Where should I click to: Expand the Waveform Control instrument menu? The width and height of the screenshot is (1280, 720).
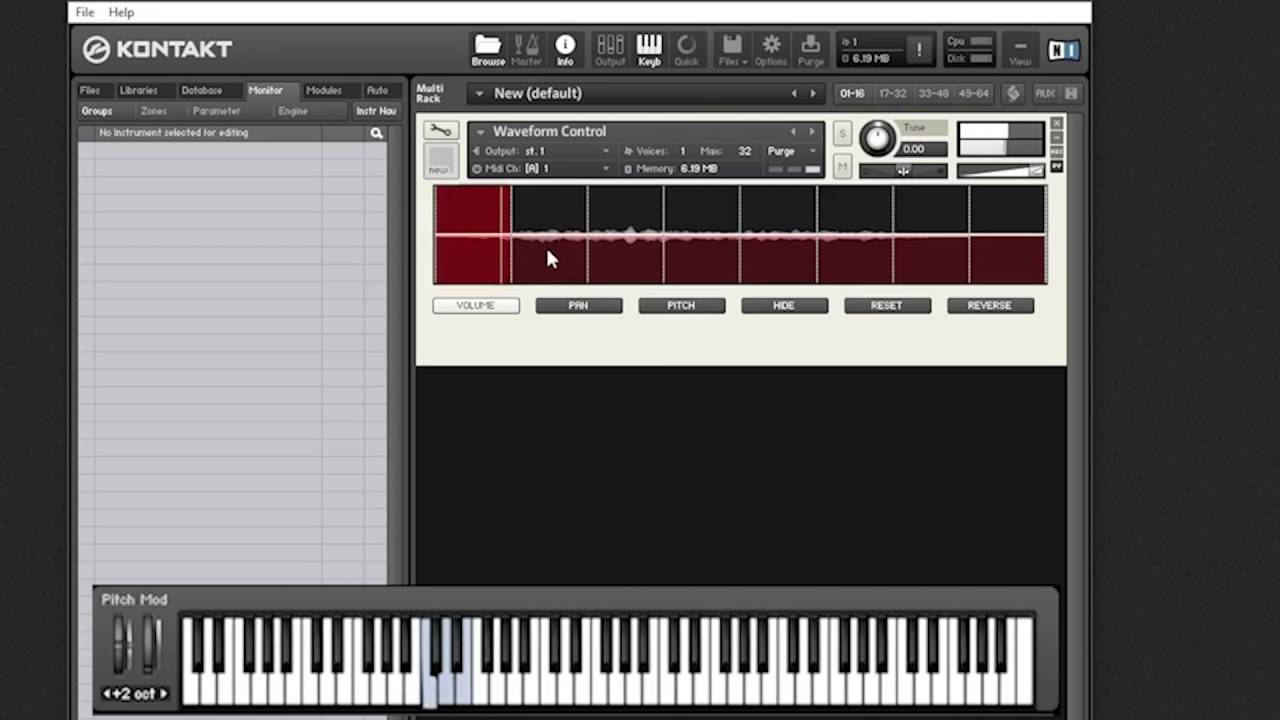click(480, 131)
